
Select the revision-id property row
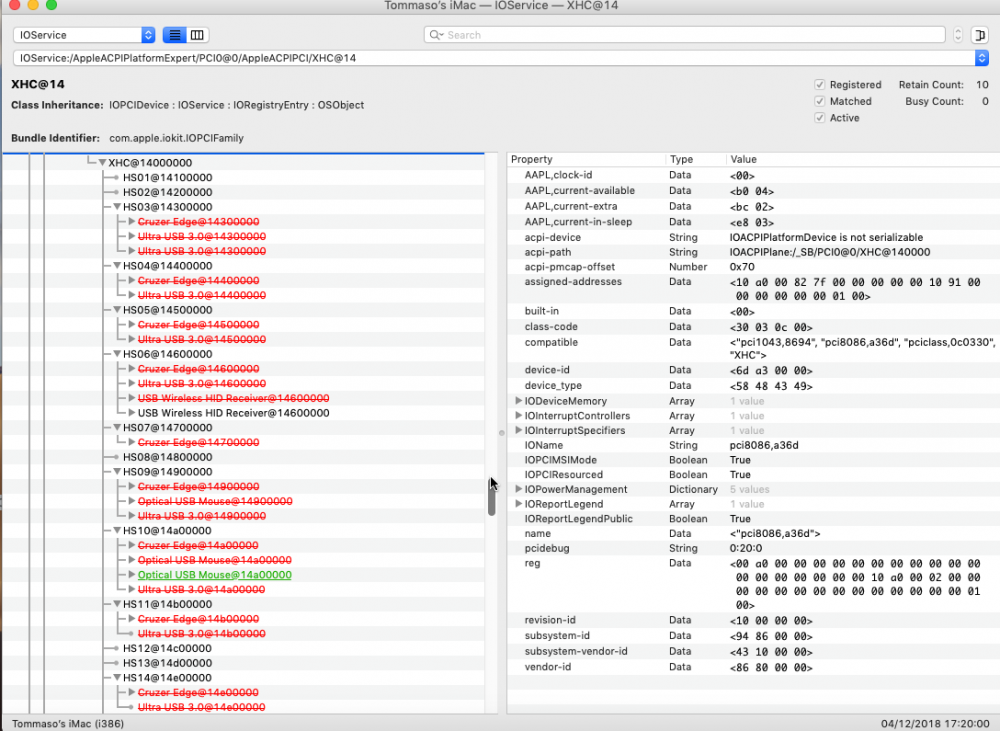pos(754,620)
